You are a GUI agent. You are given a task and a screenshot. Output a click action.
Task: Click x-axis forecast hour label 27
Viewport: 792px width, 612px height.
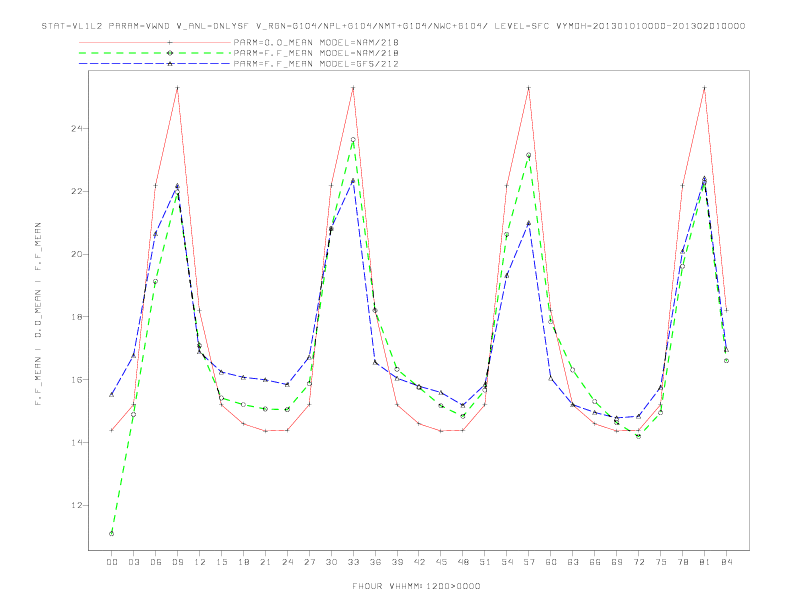click(x=309, y=562)
